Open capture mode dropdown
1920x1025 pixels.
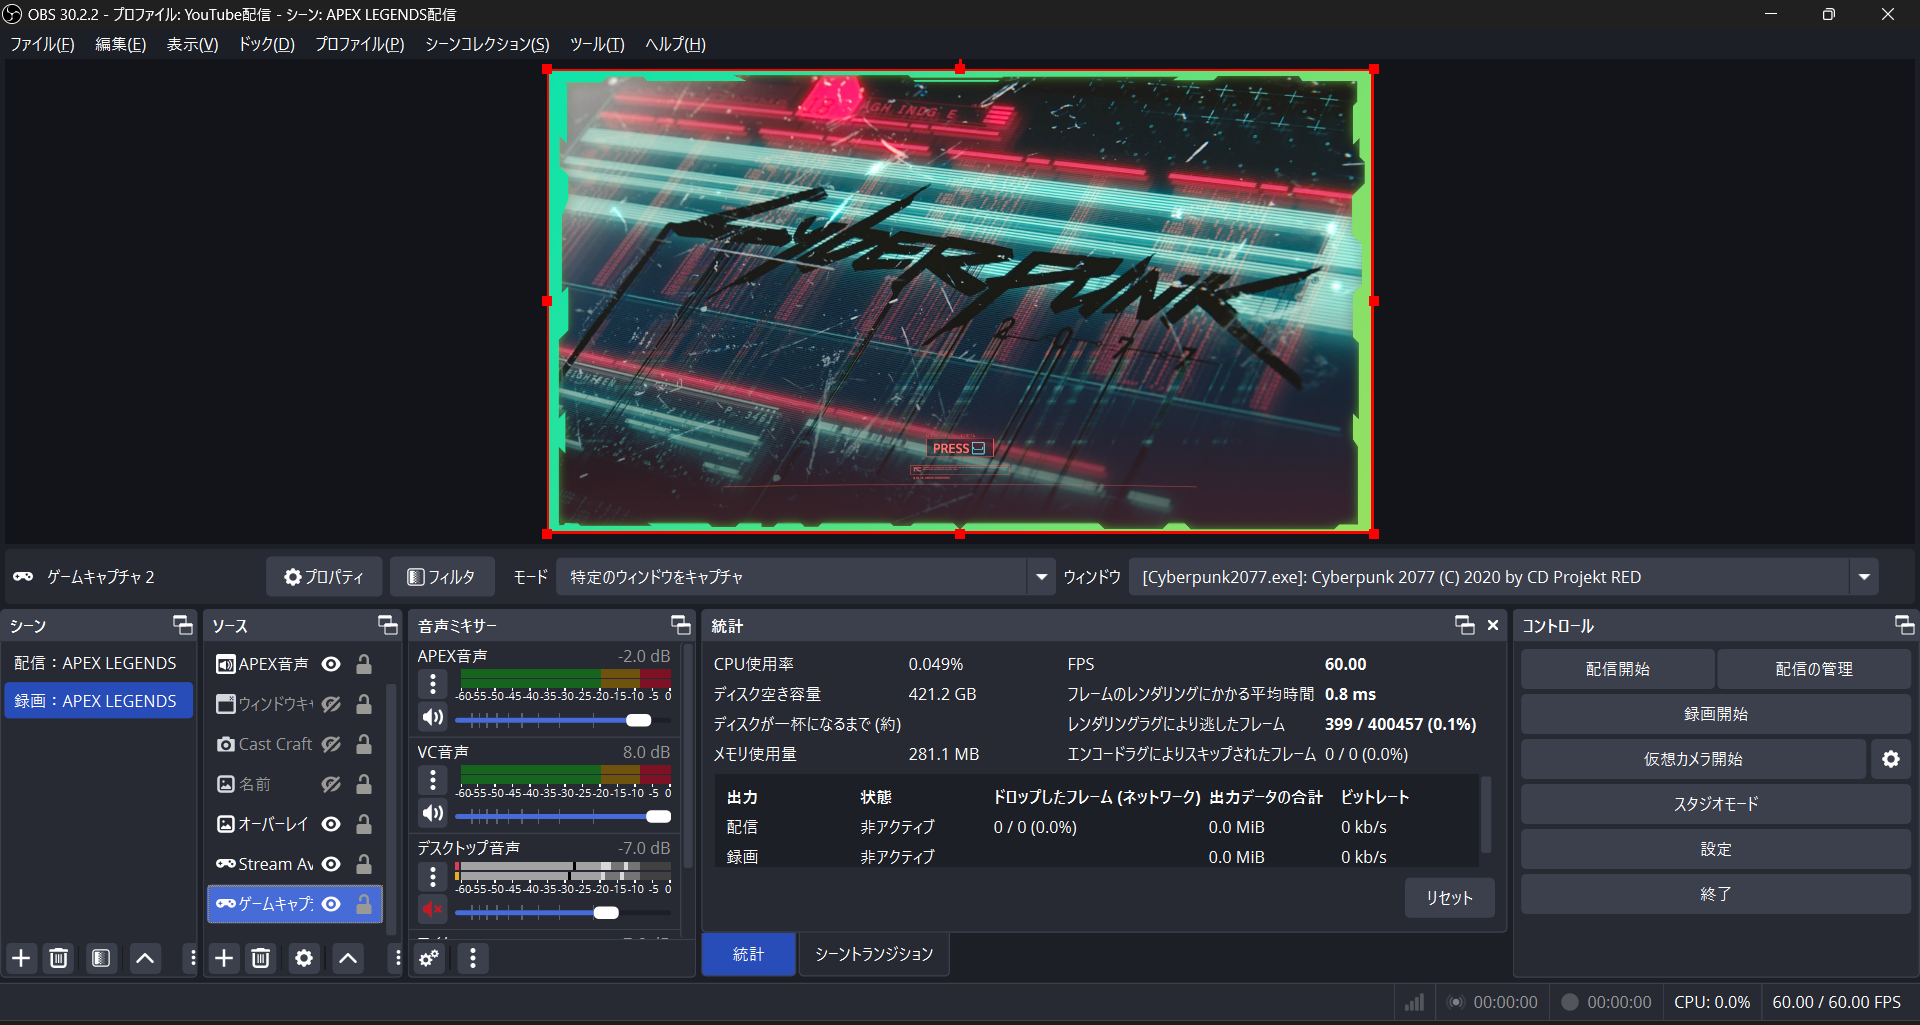(x=805, y=577)
